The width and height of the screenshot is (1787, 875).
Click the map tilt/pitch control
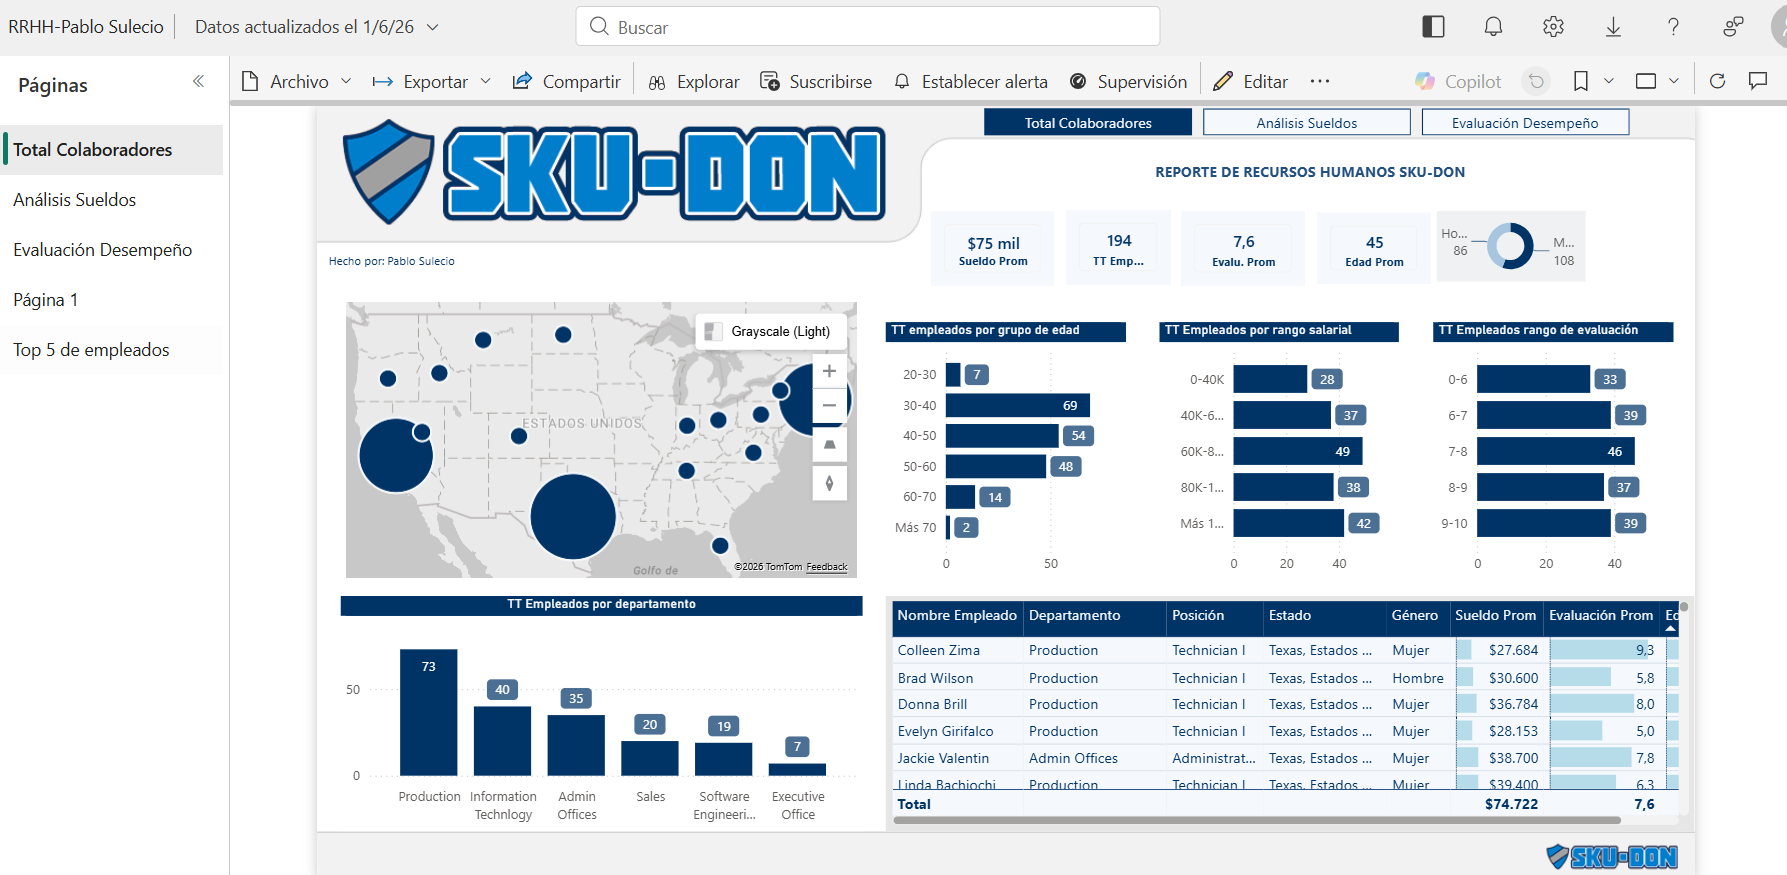[829, 444]
